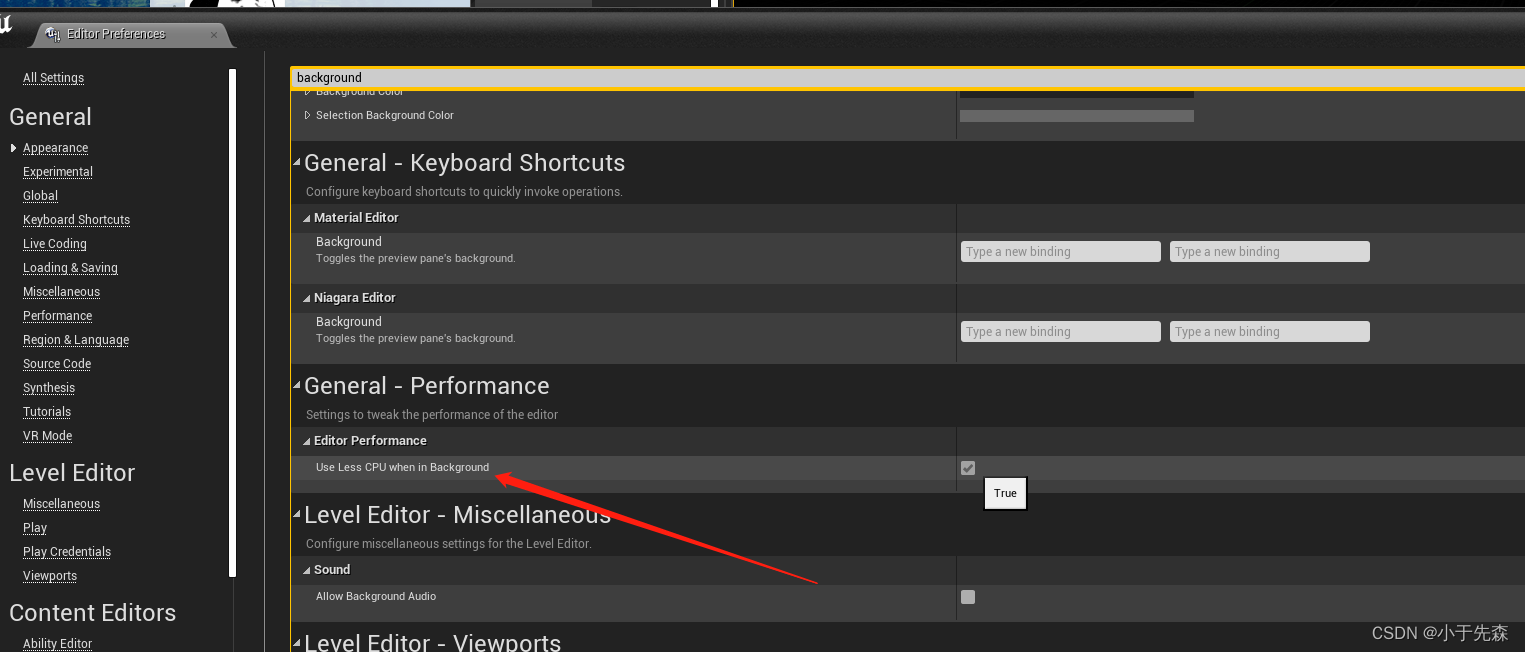Open Loading & Saving settings

pos(70,268)
